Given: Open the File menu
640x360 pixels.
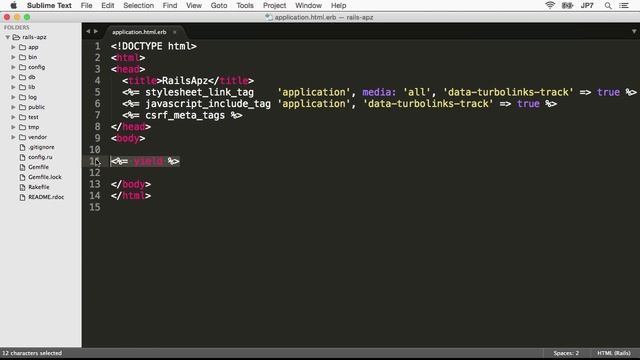Looking at the screenshot, I should tap(86, 5).
